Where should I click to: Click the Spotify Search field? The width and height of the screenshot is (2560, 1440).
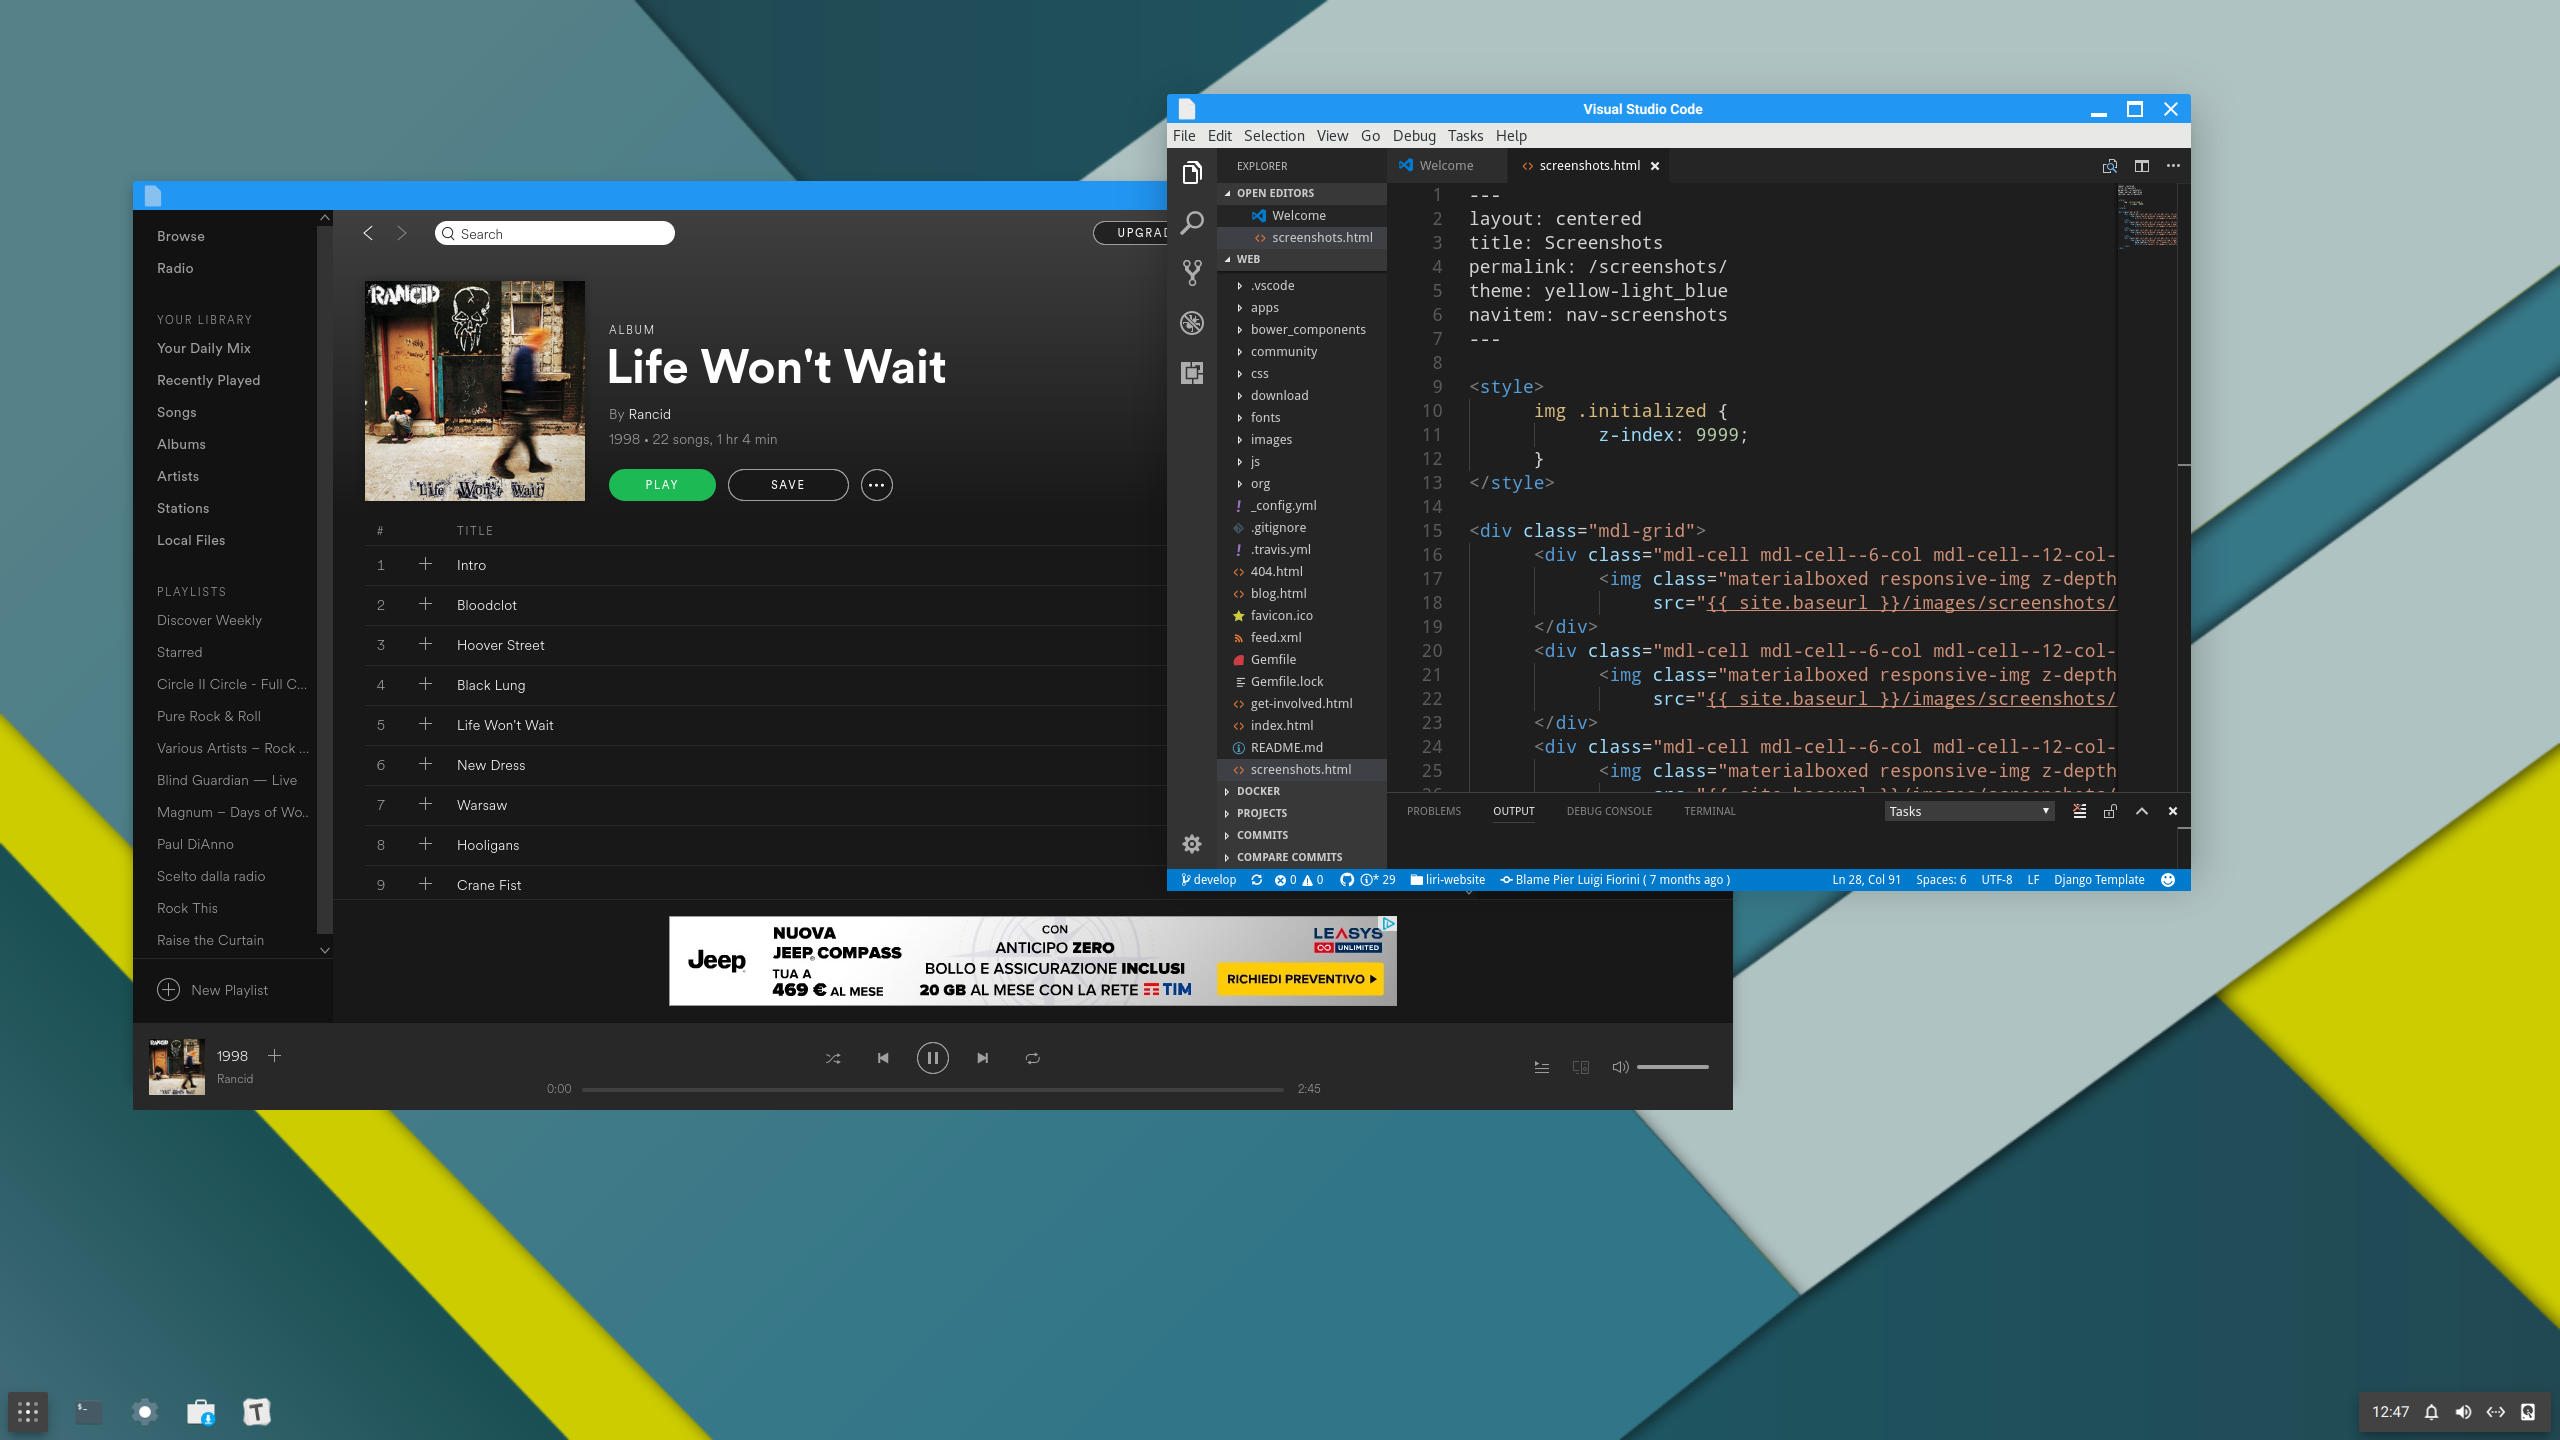tap(555, 233)
